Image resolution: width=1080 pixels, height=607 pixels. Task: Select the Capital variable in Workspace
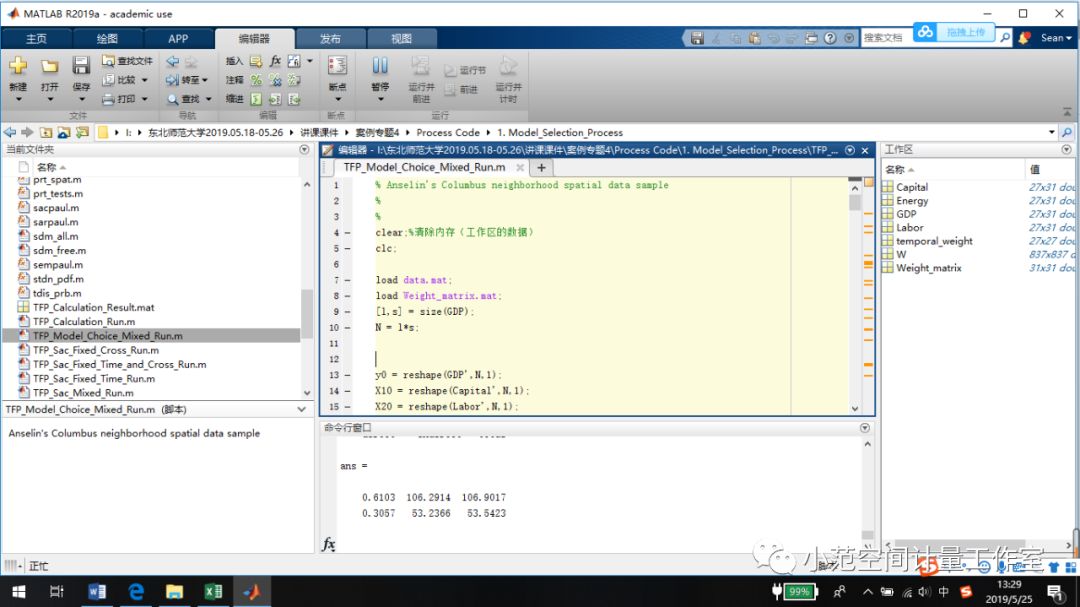(x=912, y=187)
